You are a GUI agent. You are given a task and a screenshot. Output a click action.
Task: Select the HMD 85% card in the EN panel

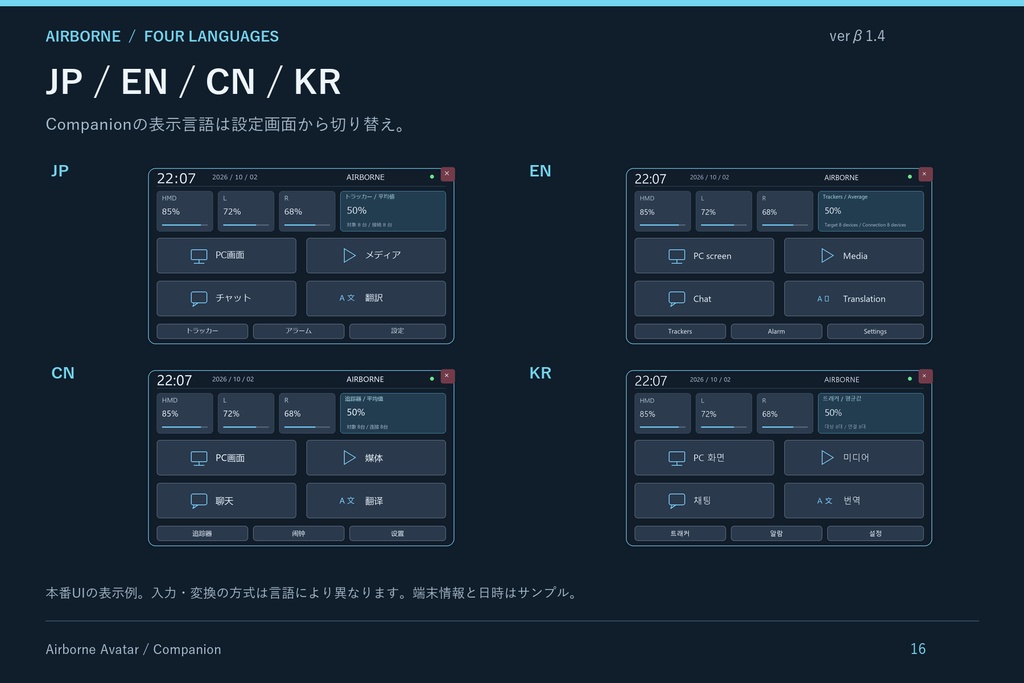[x=663, y=211]
